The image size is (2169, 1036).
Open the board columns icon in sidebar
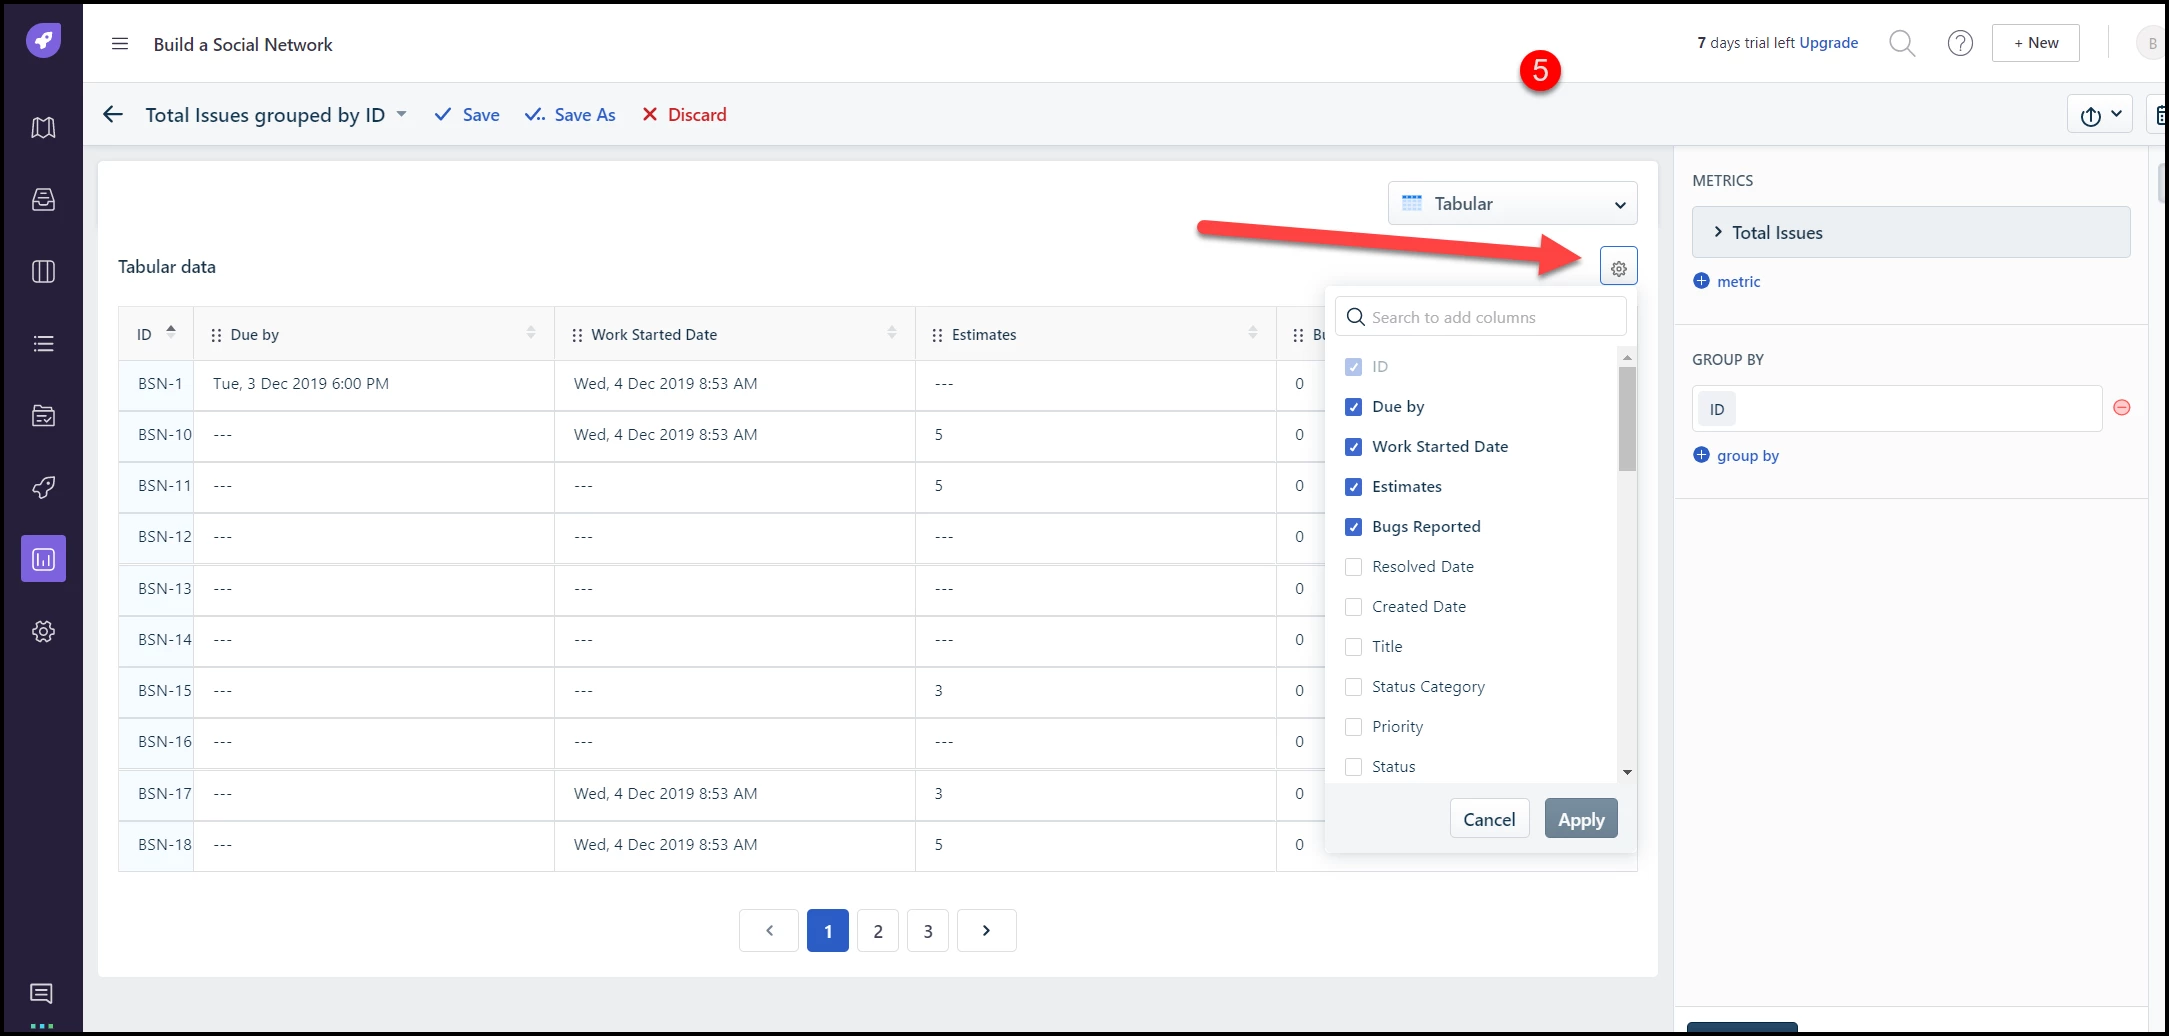[43, 272]
